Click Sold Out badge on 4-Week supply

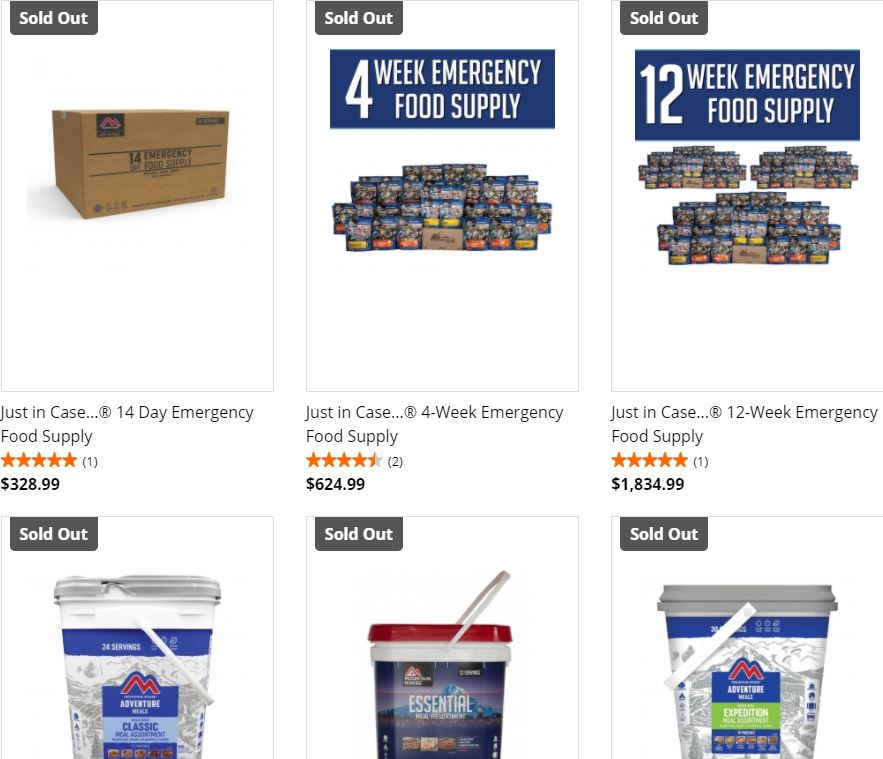(x=359, y=17)
